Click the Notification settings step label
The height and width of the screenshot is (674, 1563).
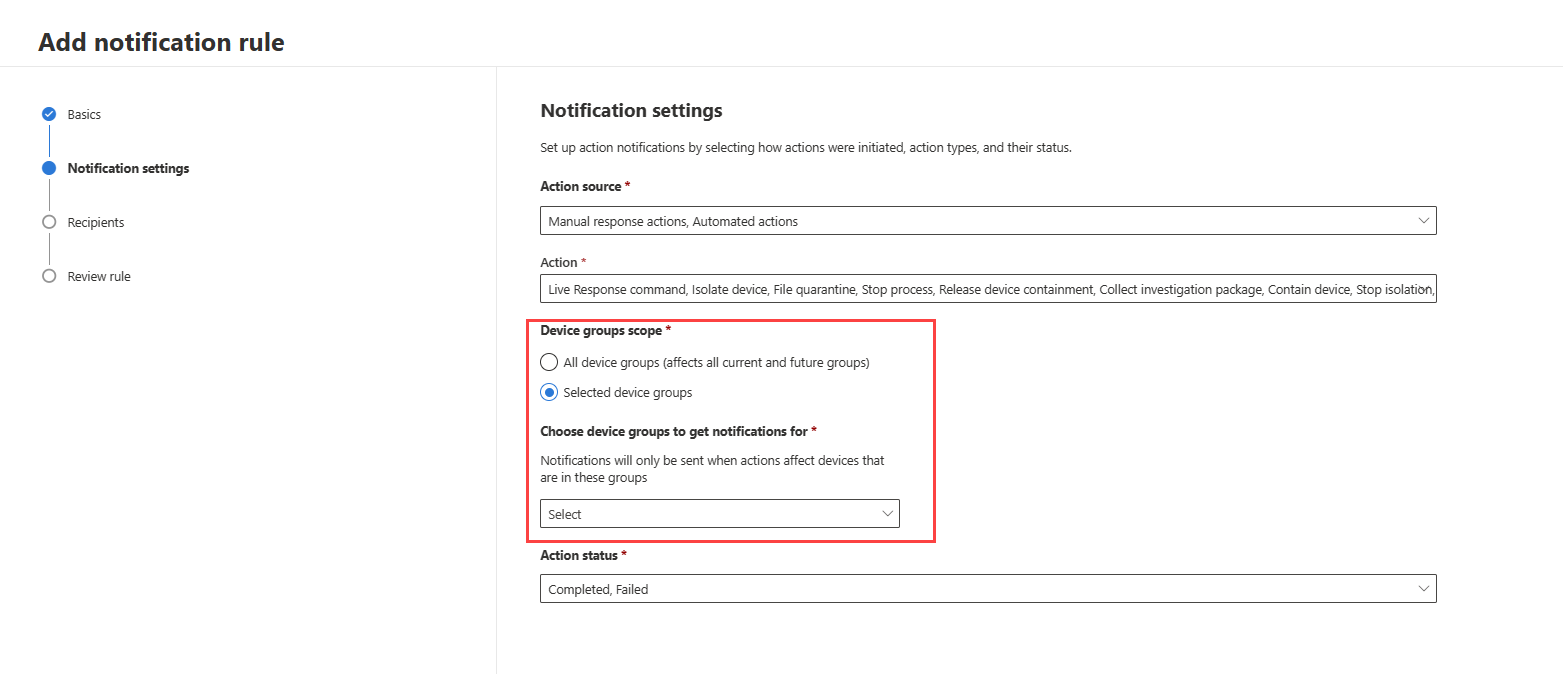pos(128,168)
